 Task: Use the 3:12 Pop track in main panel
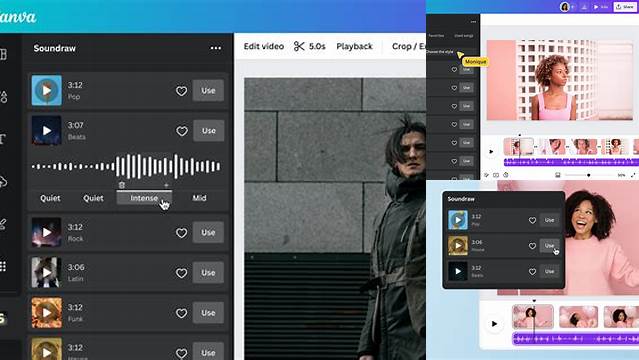coord(208,91)
